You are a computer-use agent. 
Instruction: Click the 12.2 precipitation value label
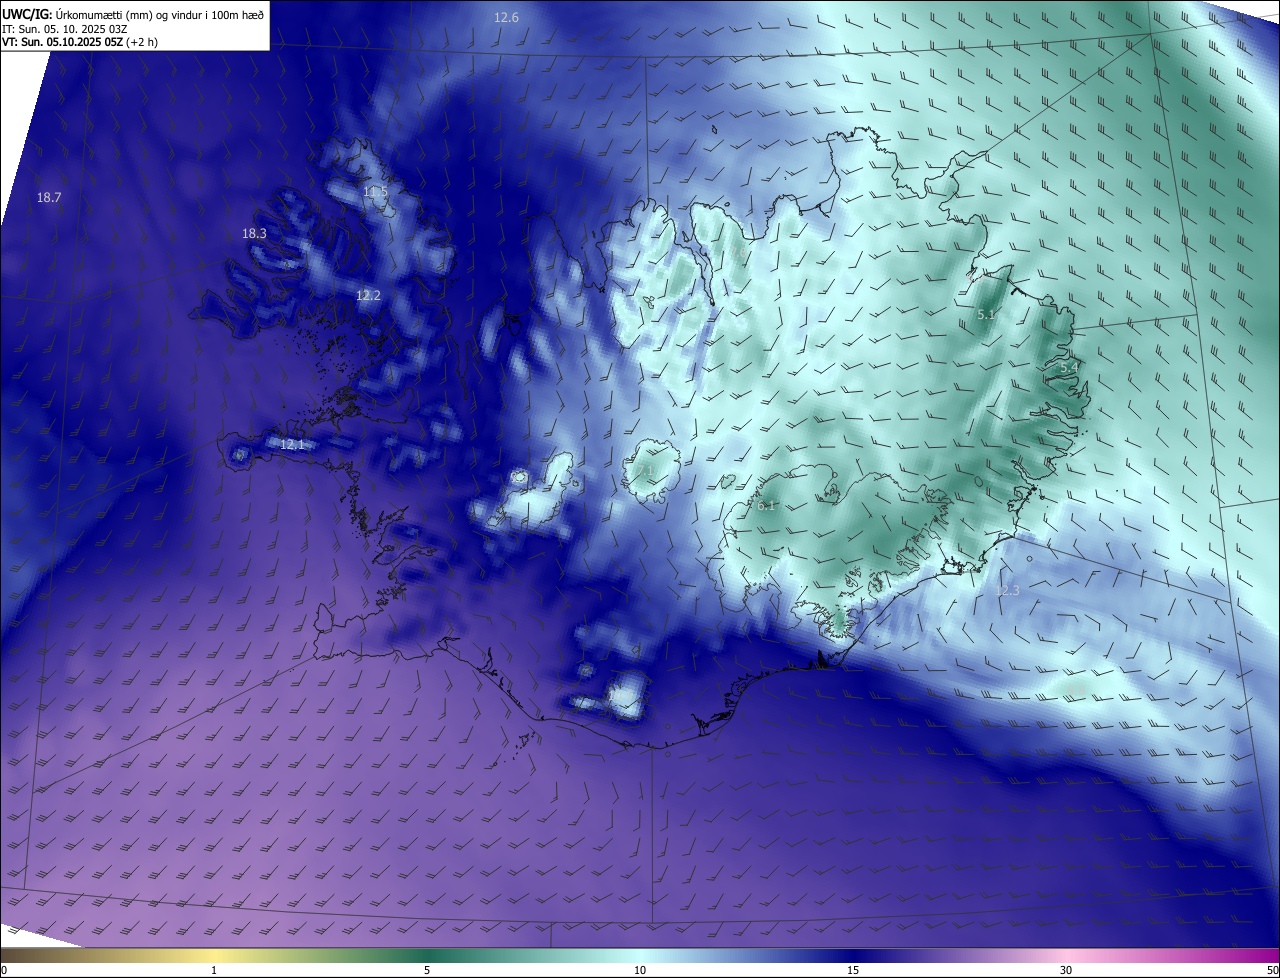(x=368, y=296)
